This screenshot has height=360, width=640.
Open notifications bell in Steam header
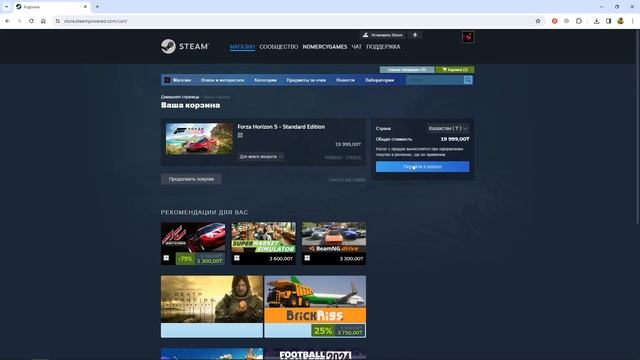tap(415, 35)
